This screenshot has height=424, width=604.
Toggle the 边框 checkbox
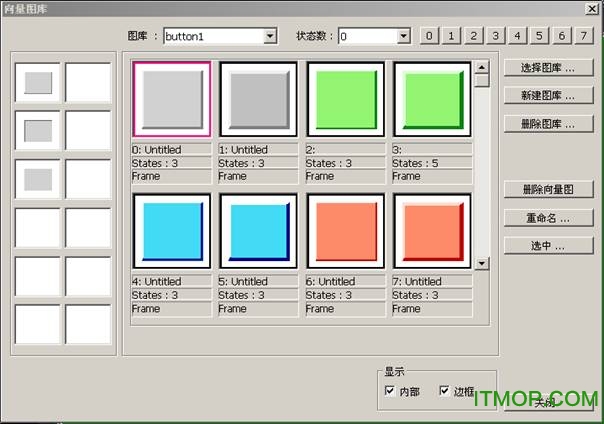[x=444, y=391]
